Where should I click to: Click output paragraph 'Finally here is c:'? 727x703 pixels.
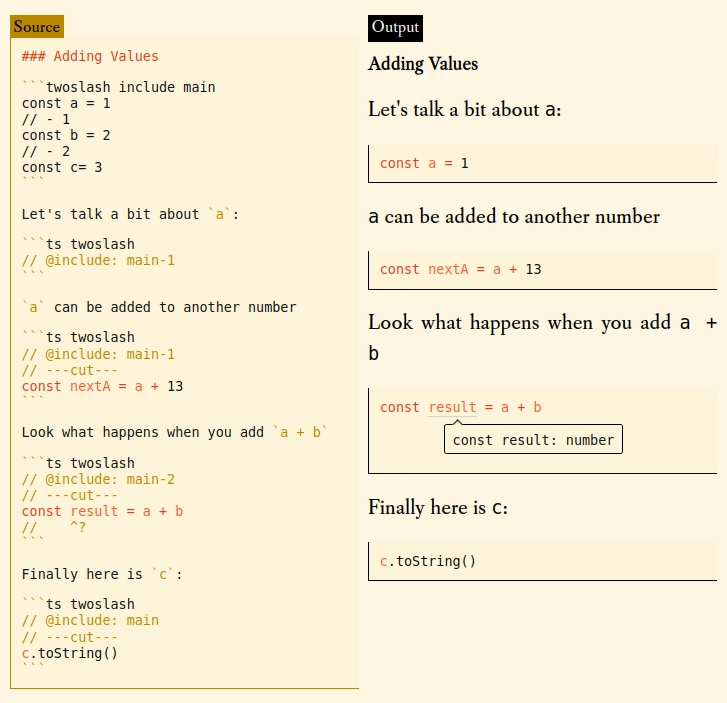click(438, 507)
